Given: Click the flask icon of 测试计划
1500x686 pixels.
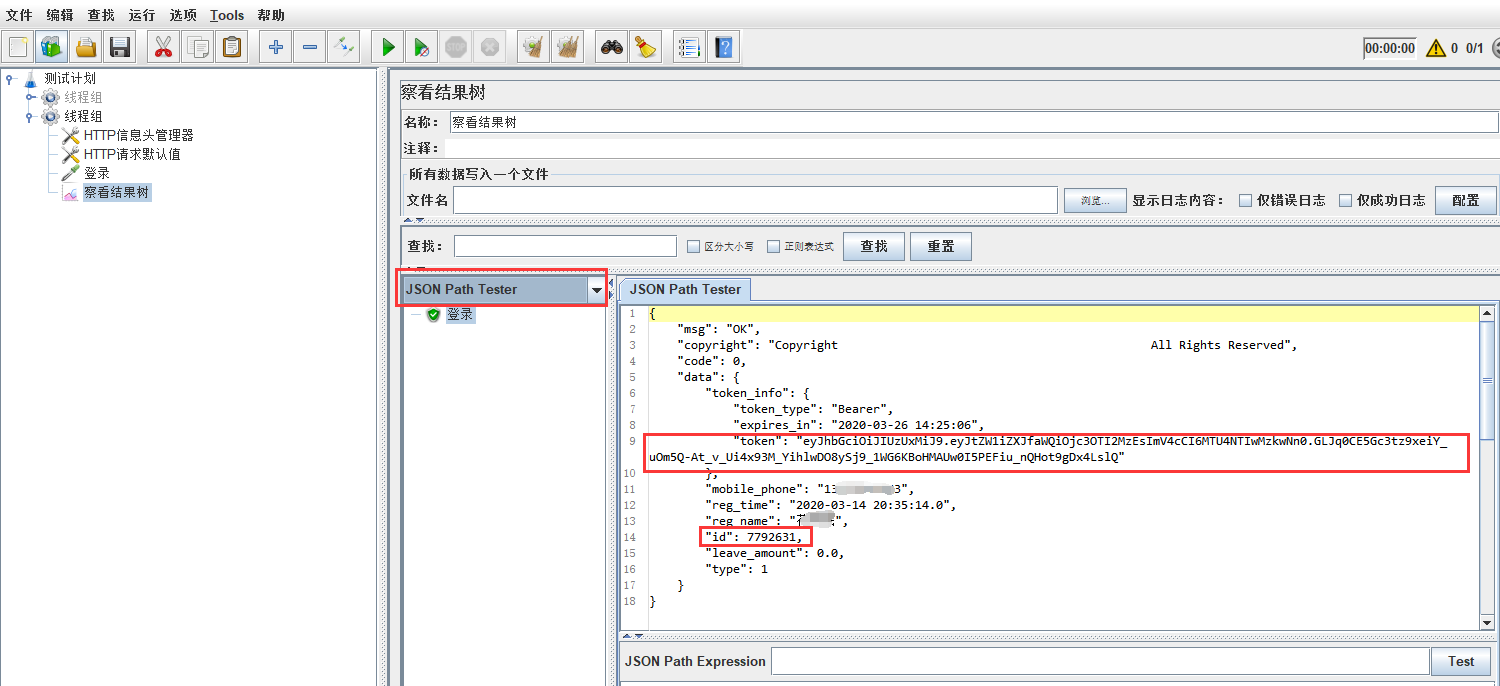Looking at the screenshot, I should 30,78.
